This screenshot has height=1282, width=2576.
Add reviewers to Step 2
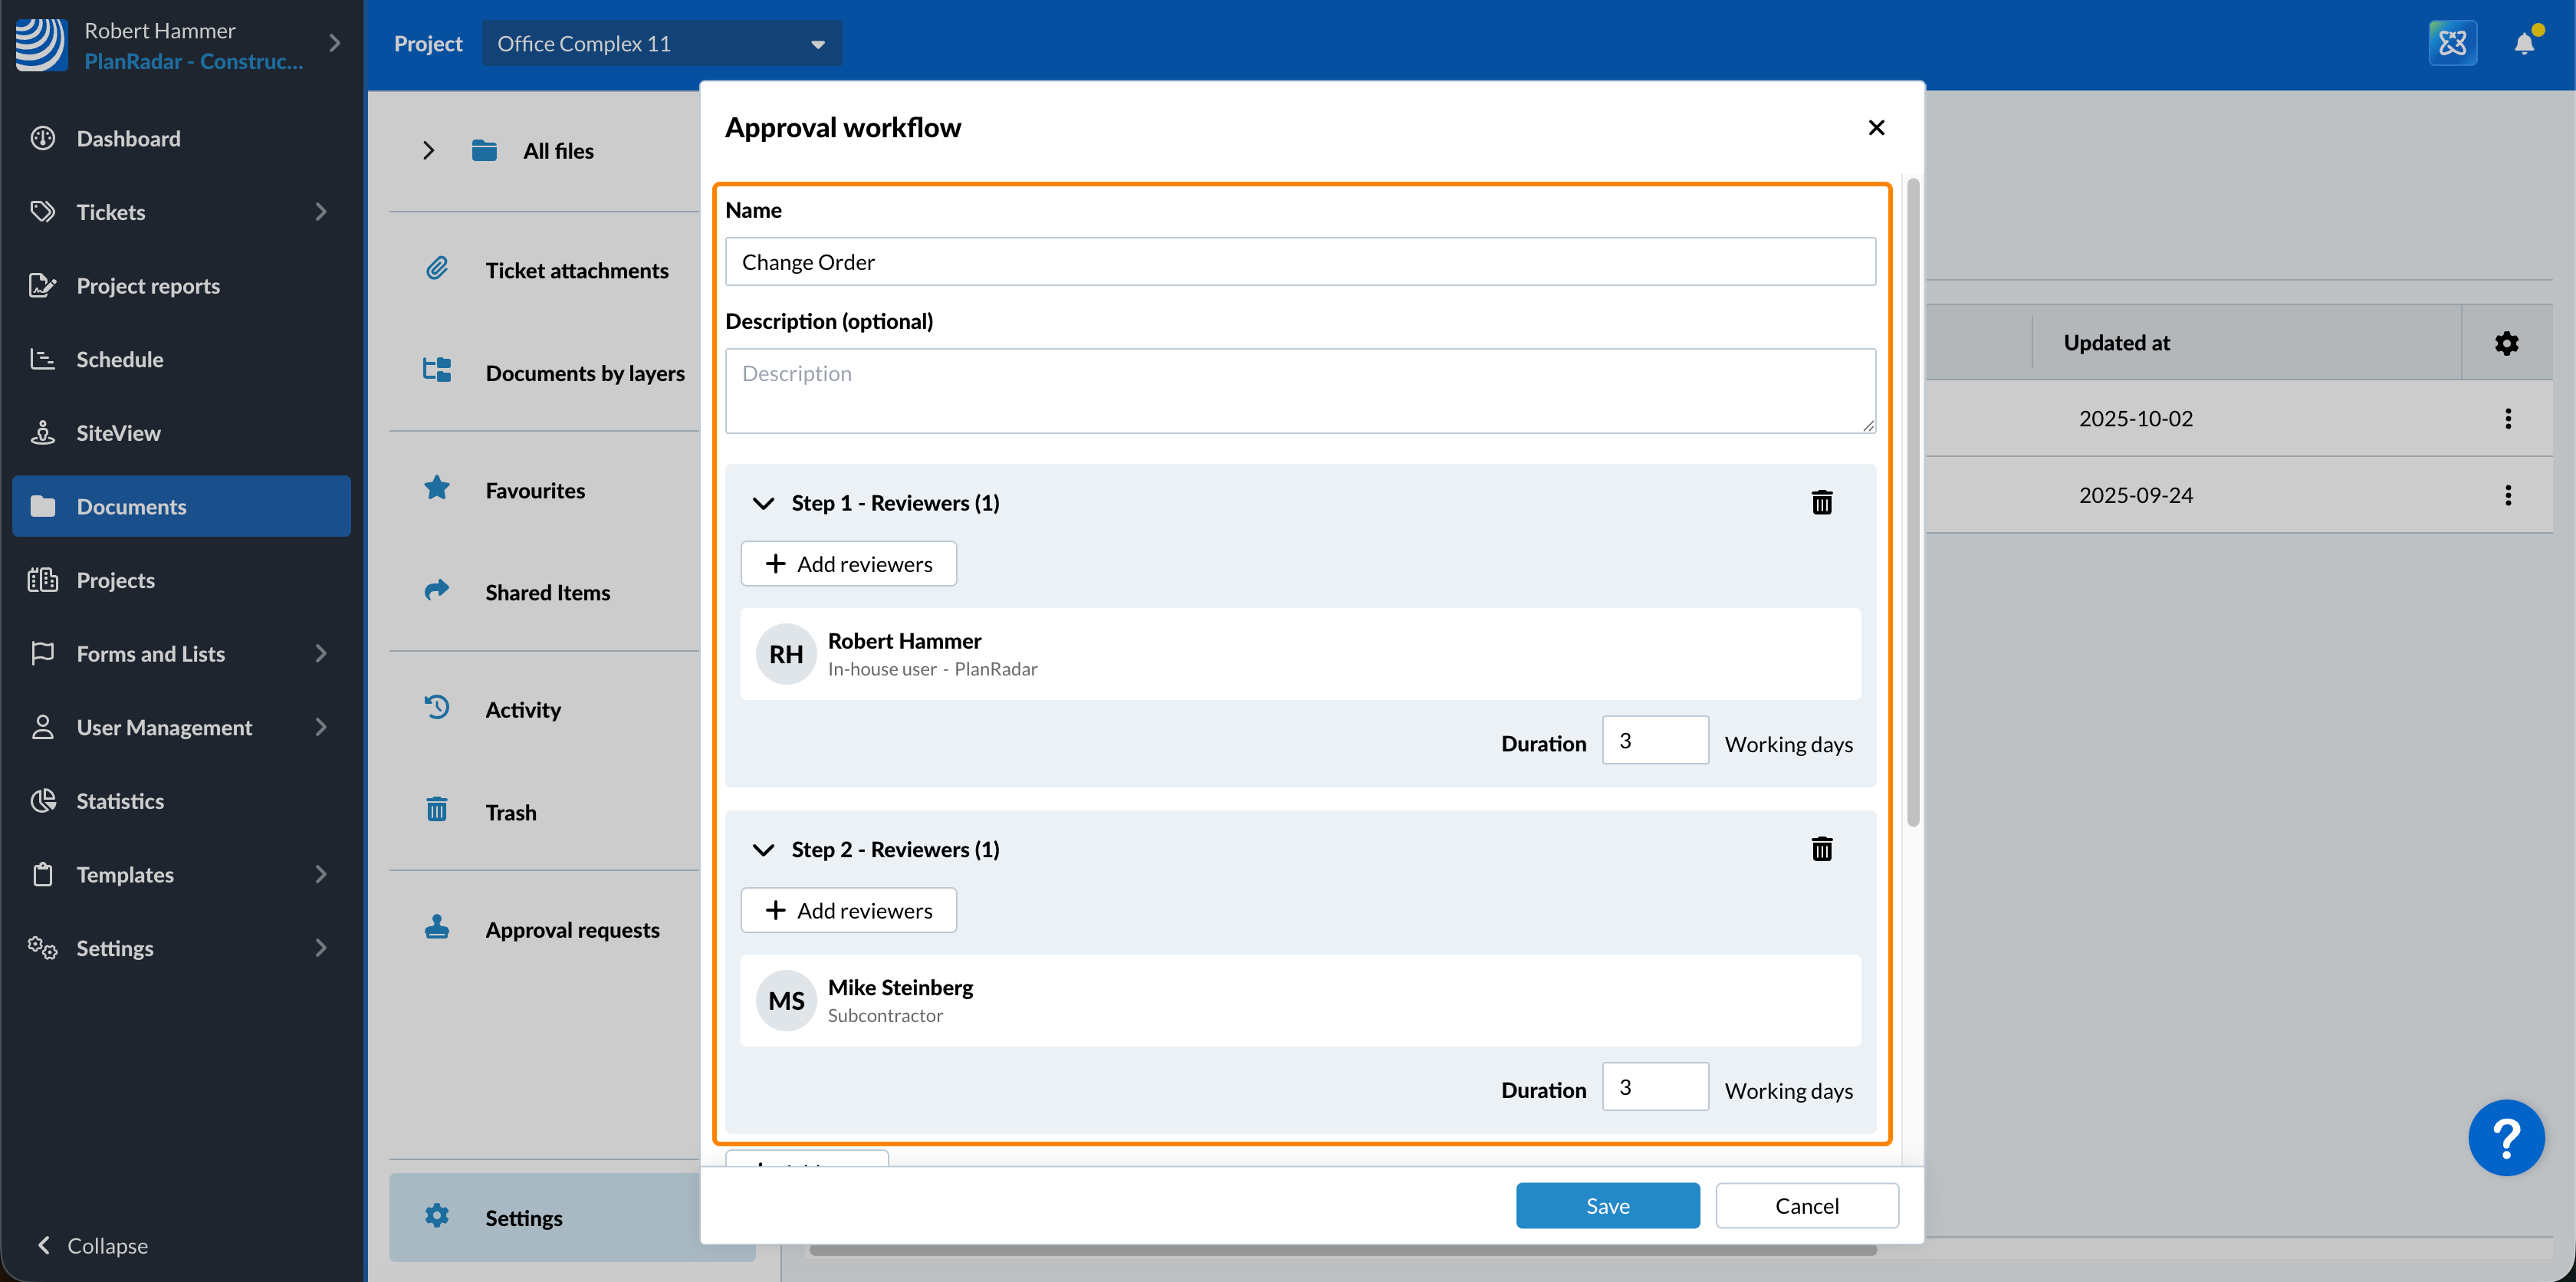coord(848,910)
